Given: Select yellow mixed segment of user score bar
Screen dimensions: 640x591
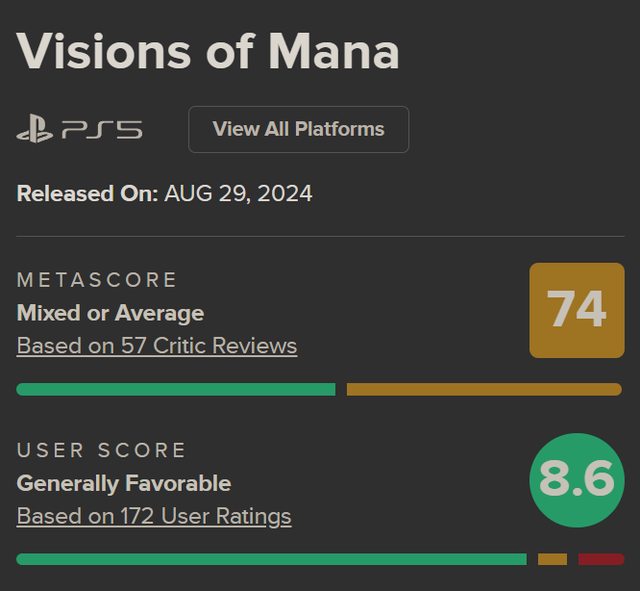Looking at the screenshot, I should coord(552,559).
